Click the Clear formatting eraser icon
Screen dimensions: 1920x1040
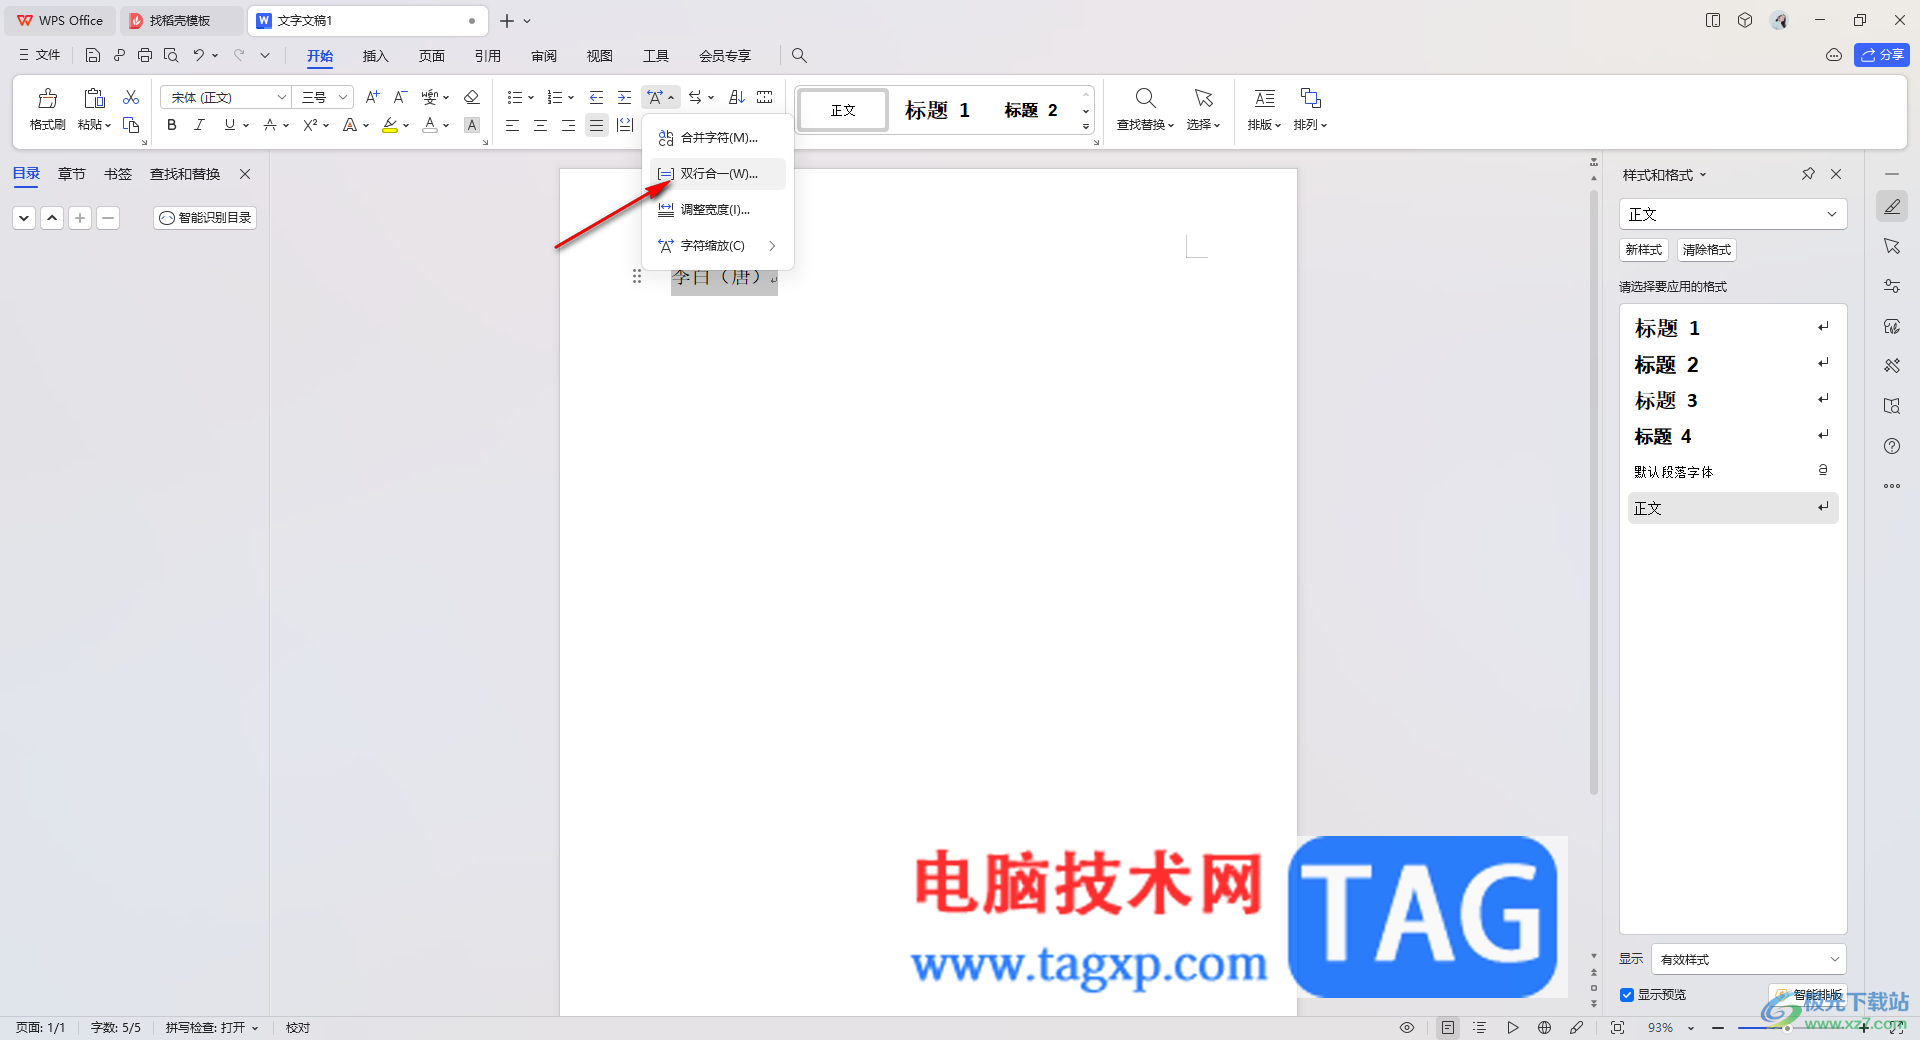point(472,97)
